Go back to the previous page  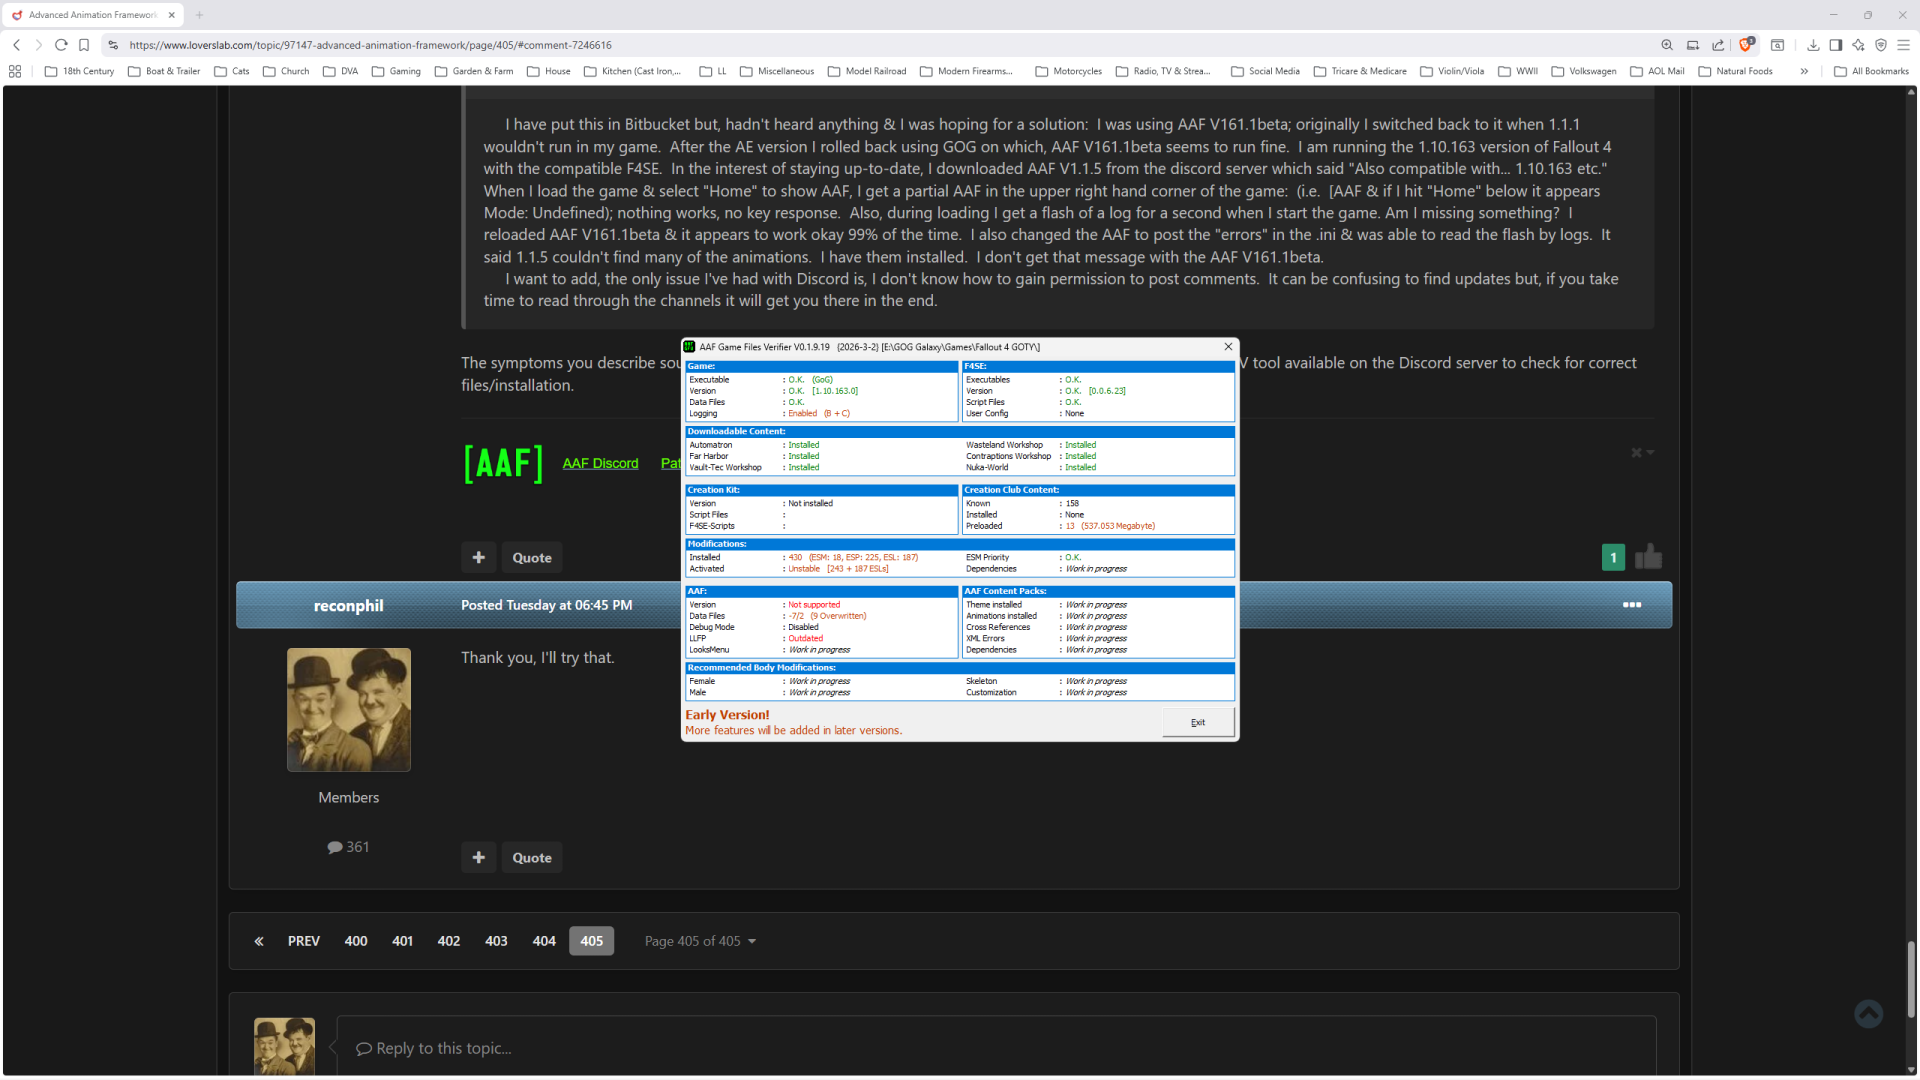coord(17,45)
